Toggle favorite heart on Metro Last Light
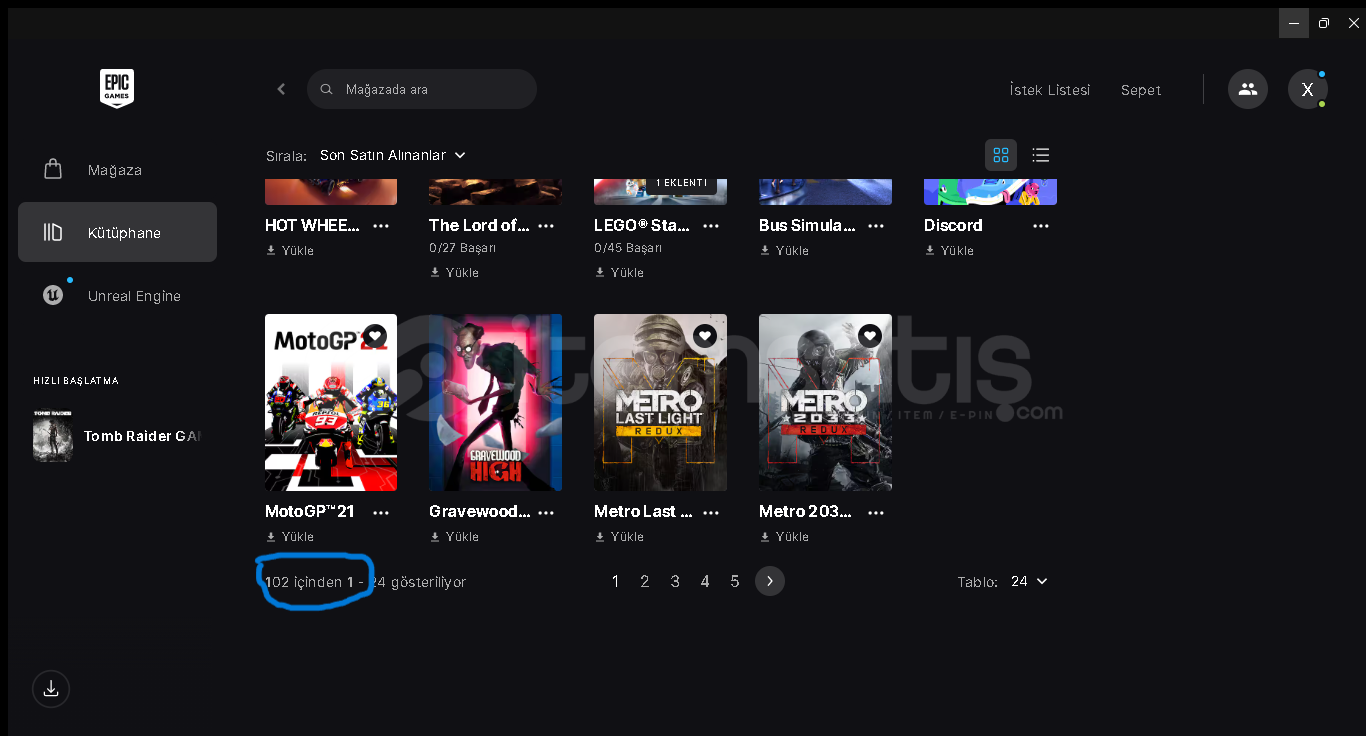Screen dimensions: 1366x736 (705, 336)
